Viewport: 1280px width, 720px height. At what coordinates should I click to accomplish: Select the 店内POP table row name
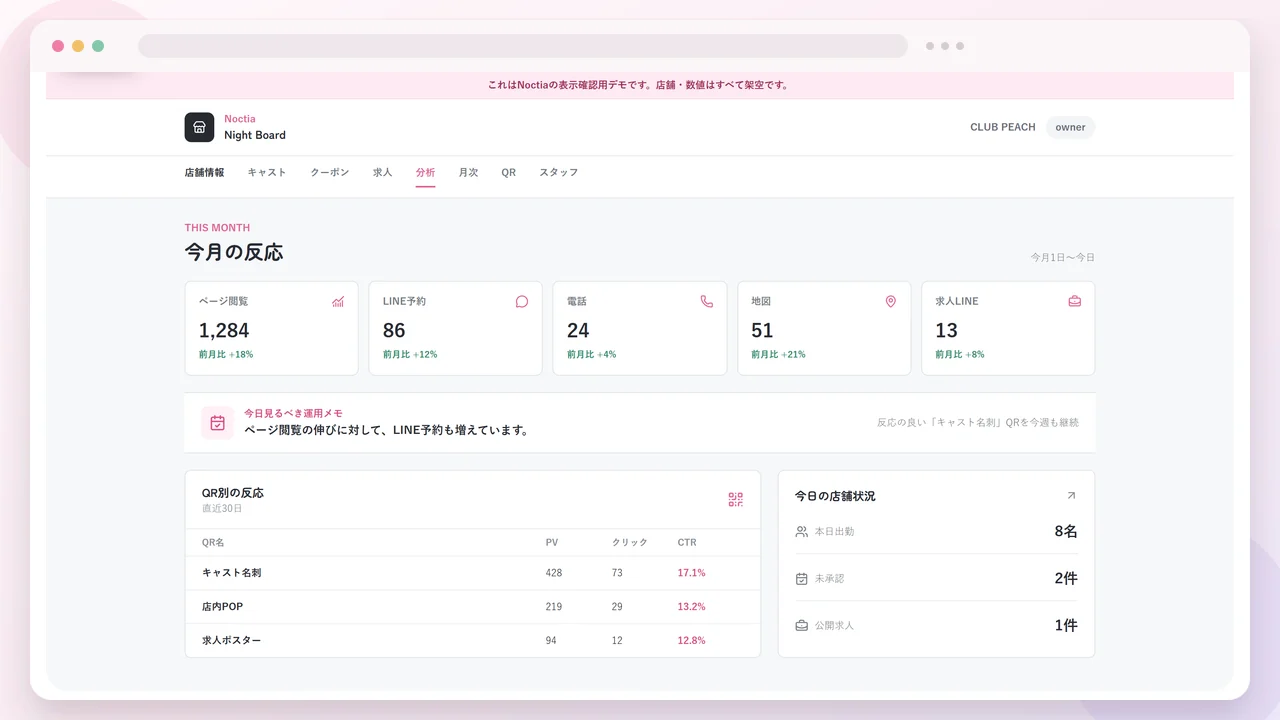click(223, 607)
